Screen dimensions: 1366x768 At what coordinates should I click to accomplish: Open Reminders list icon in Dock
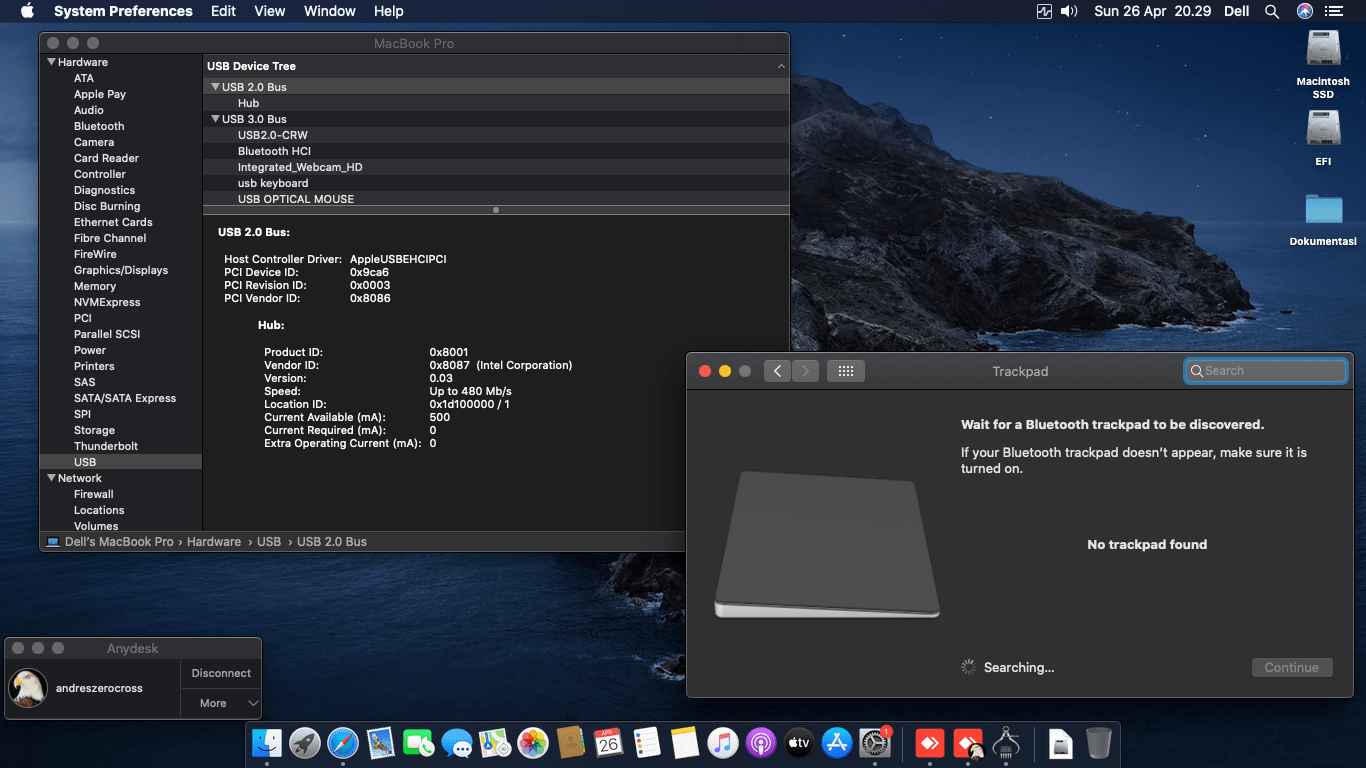tap(647, 742)
